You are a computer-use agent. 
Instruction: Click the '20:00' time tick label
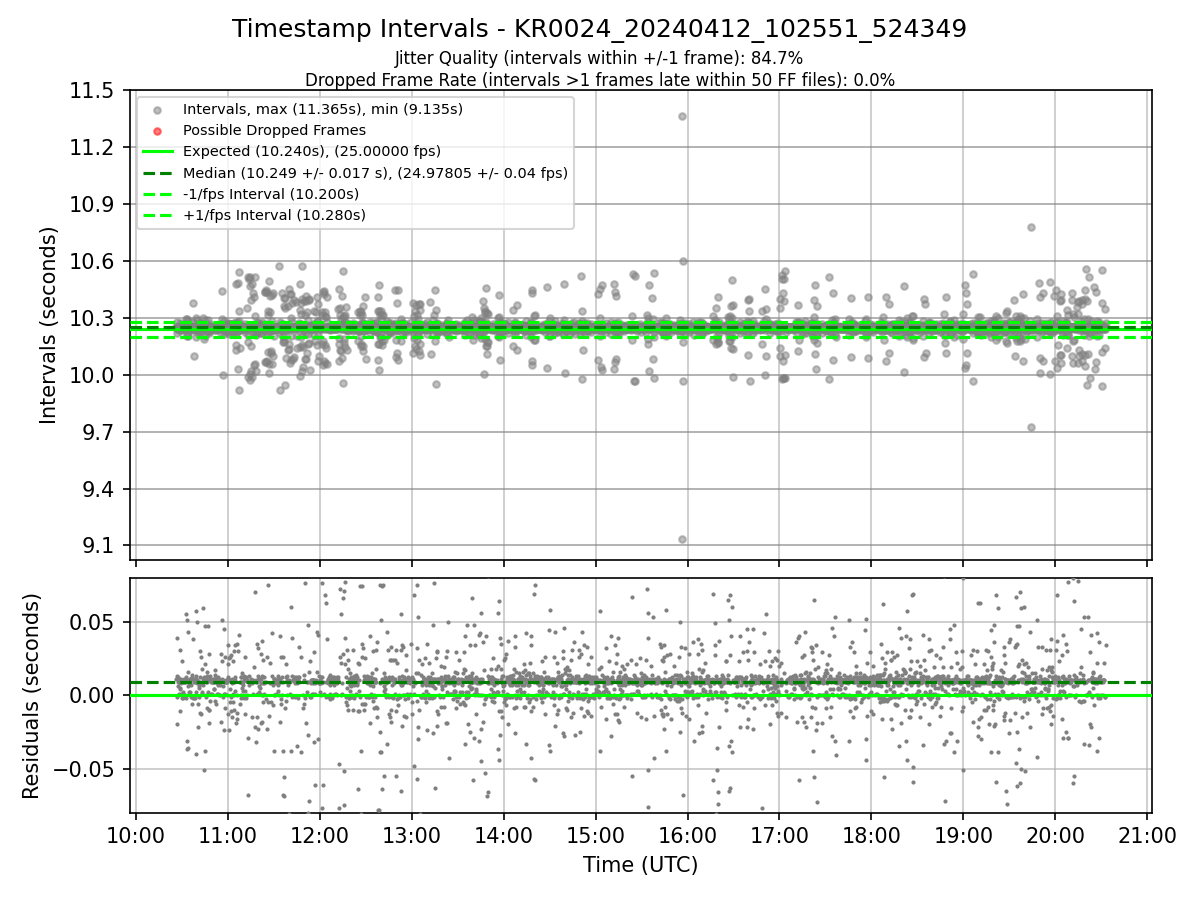[1055, 834]
